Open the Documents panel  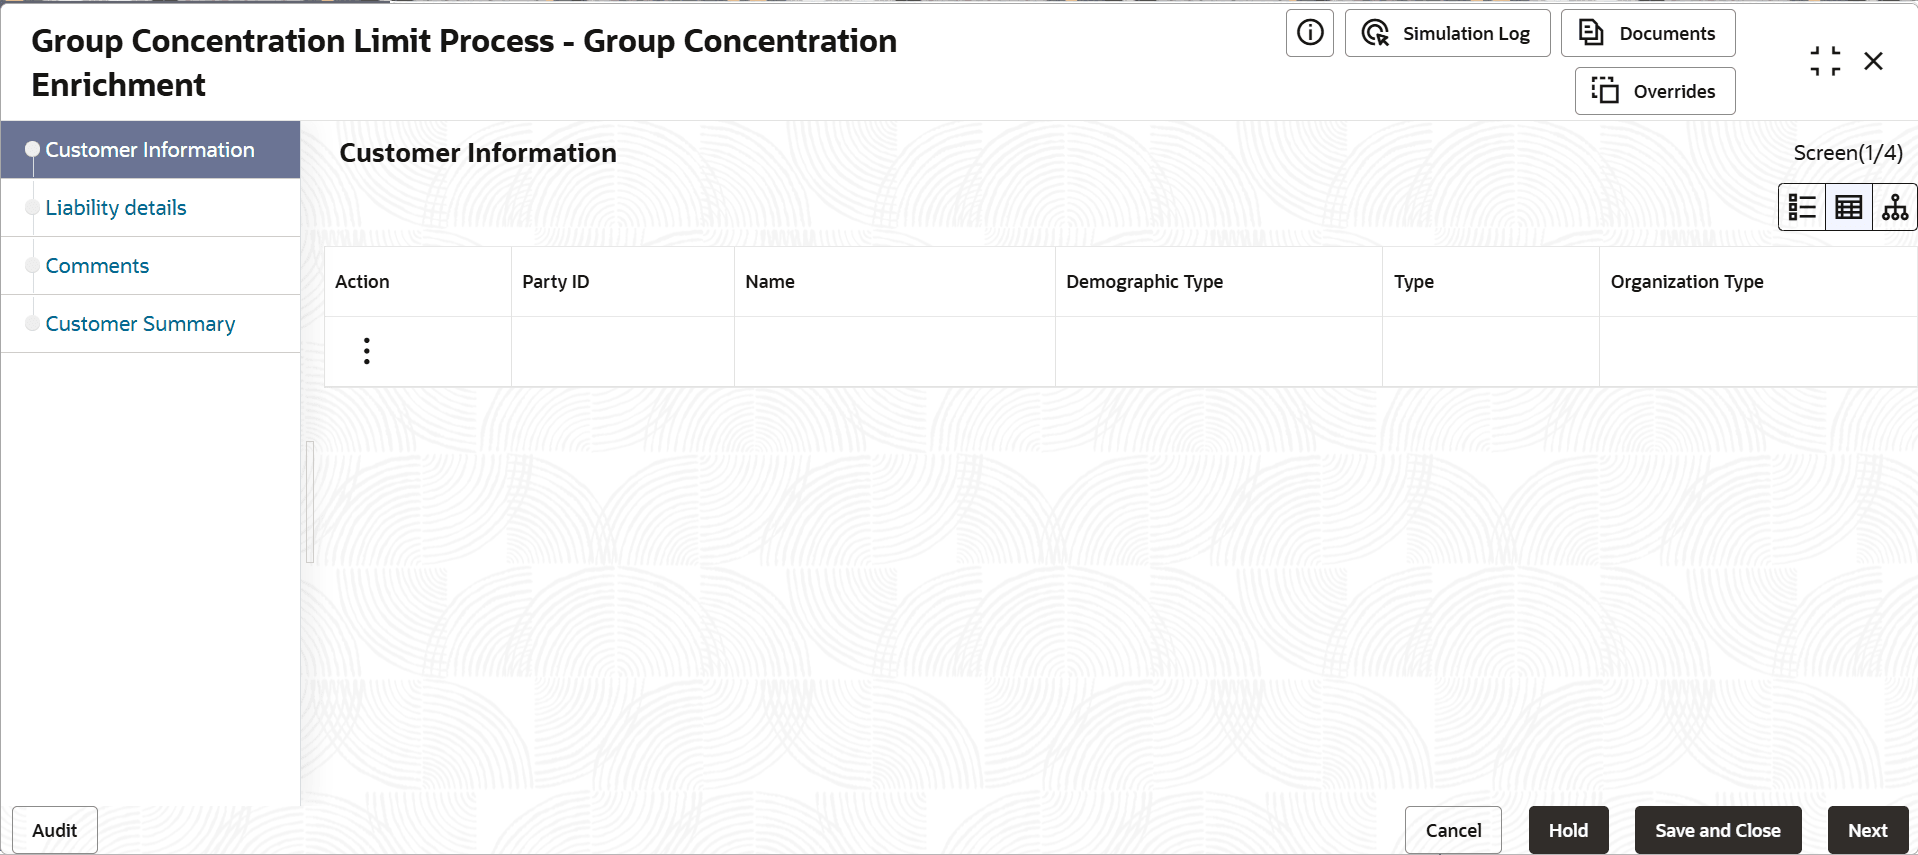coord(1647,33)
